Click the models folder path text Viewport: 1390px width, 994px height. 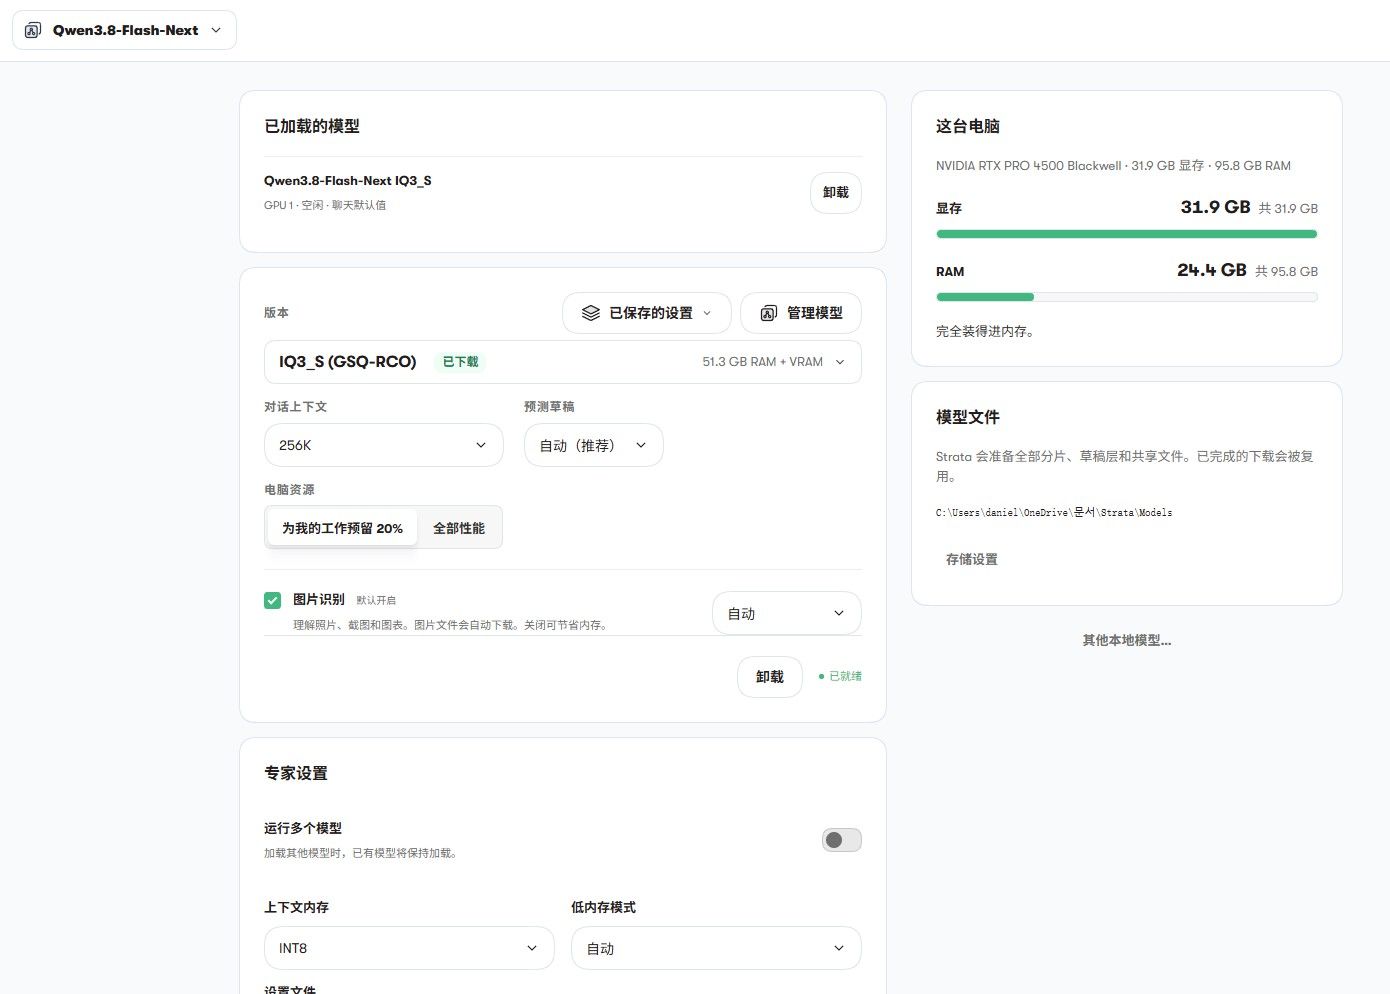pyautogui.click(x=1054, y=512)
